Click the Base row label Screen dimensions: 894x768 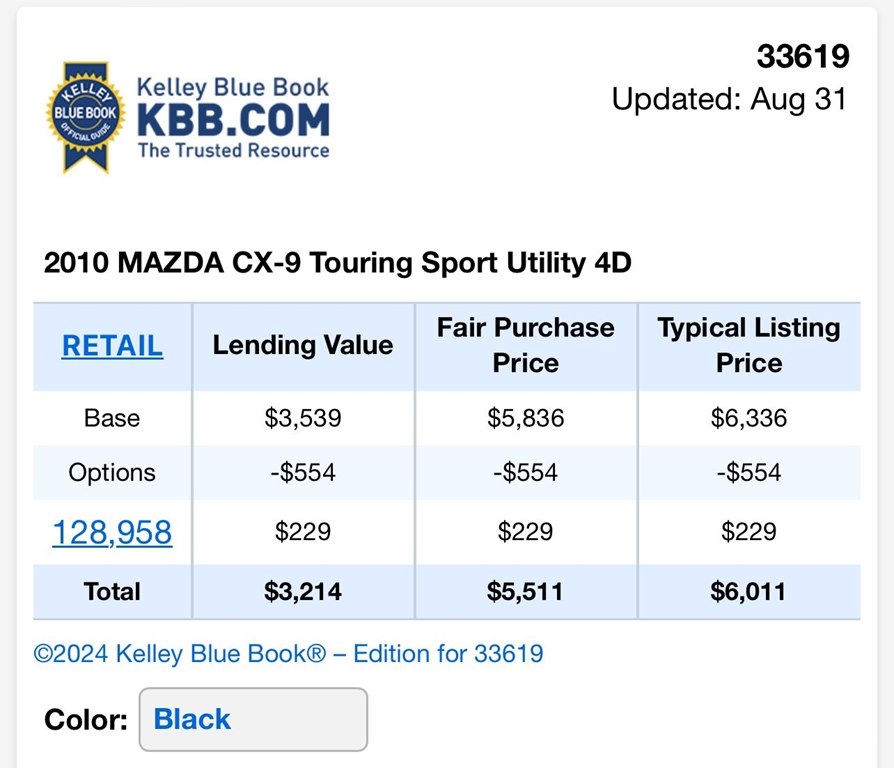pyautogui.click(x=112, y=418)
